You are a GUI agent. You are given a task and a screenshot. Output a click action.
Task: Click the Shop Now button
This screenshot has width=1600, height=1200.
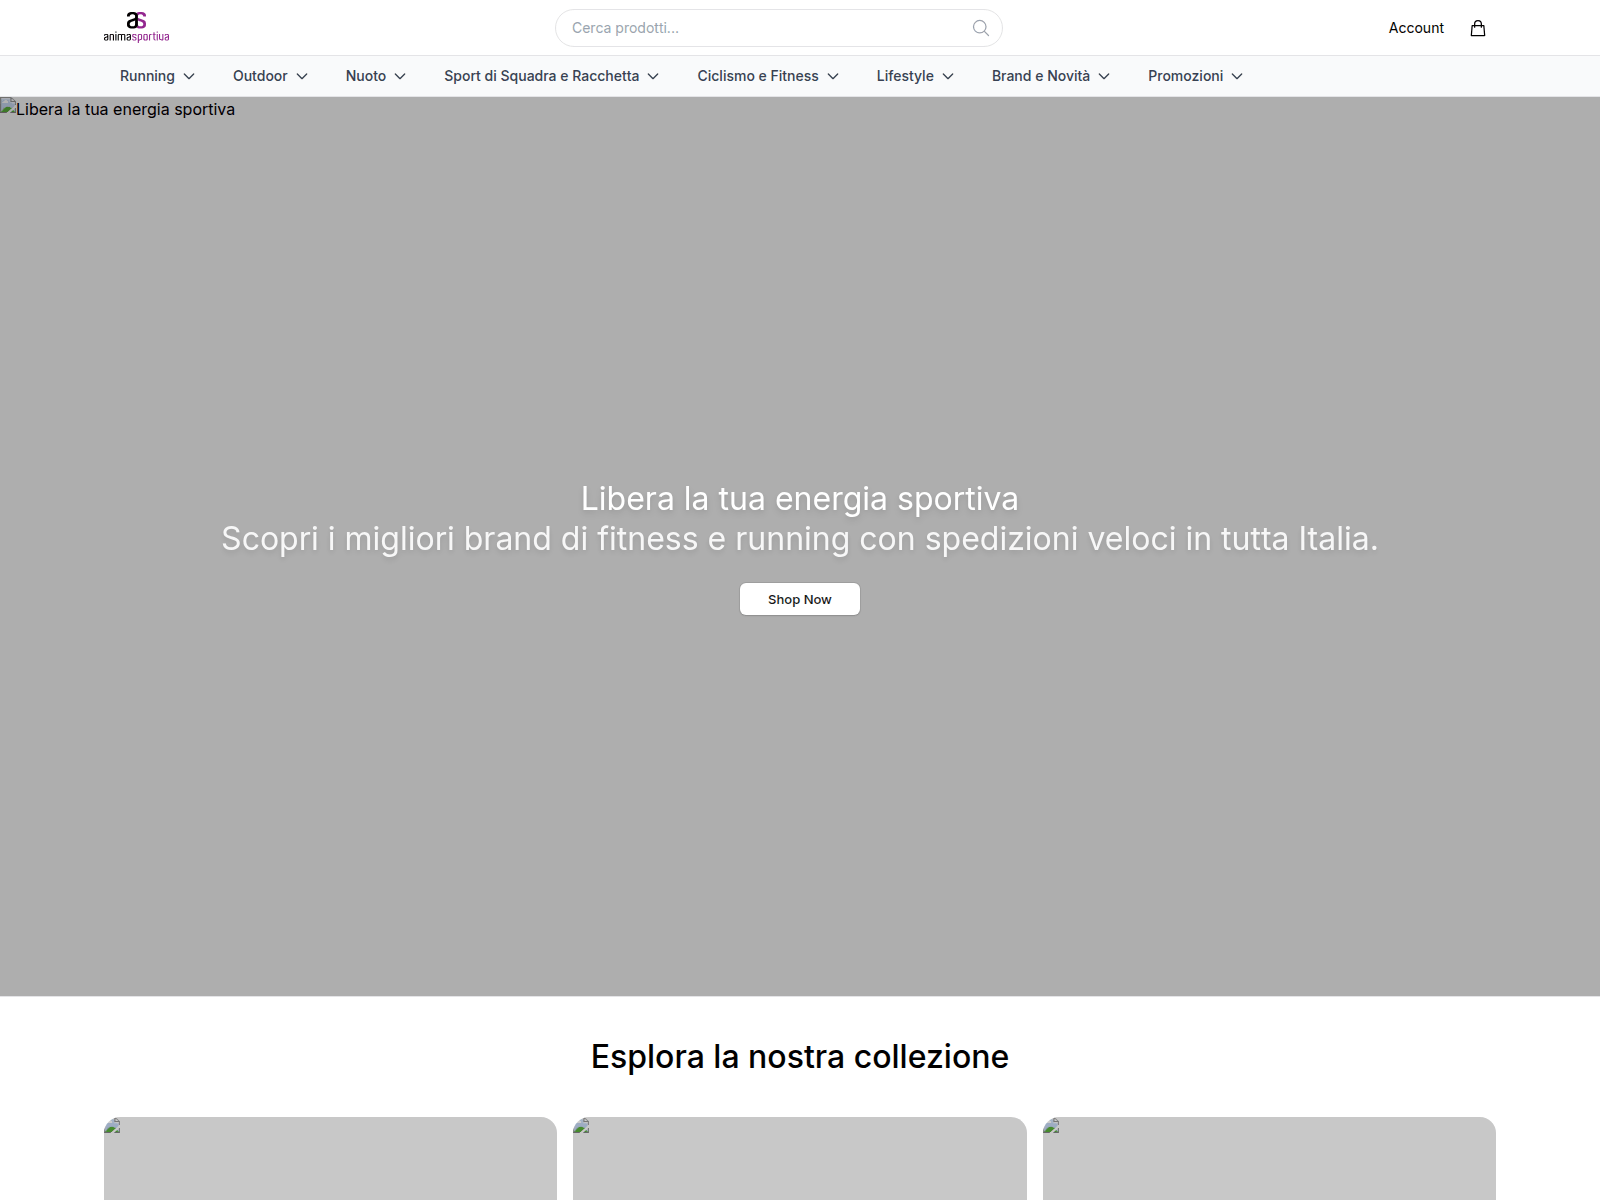point(800,599)
